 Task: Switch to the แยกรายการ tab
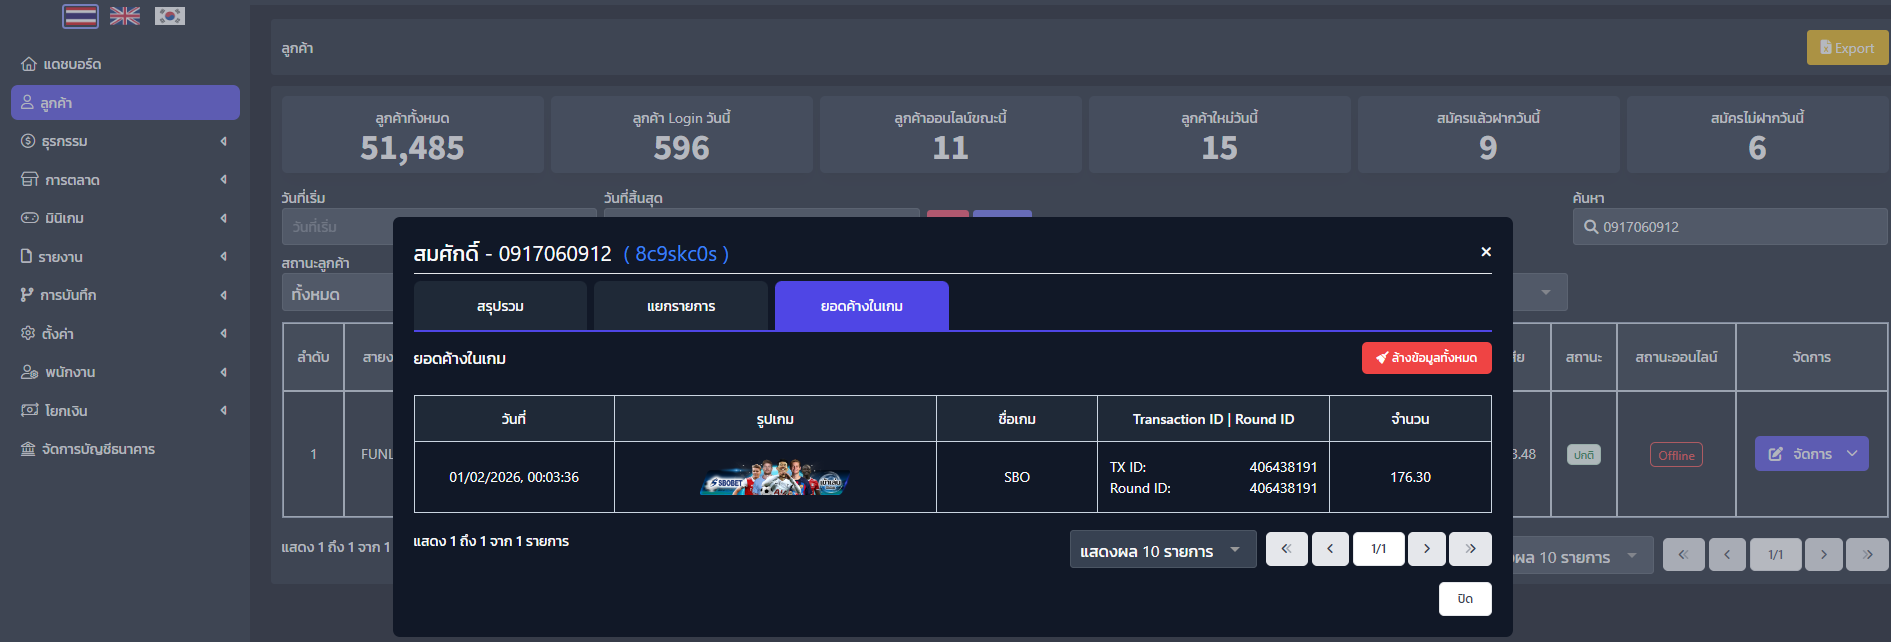[x=681, y=306]
